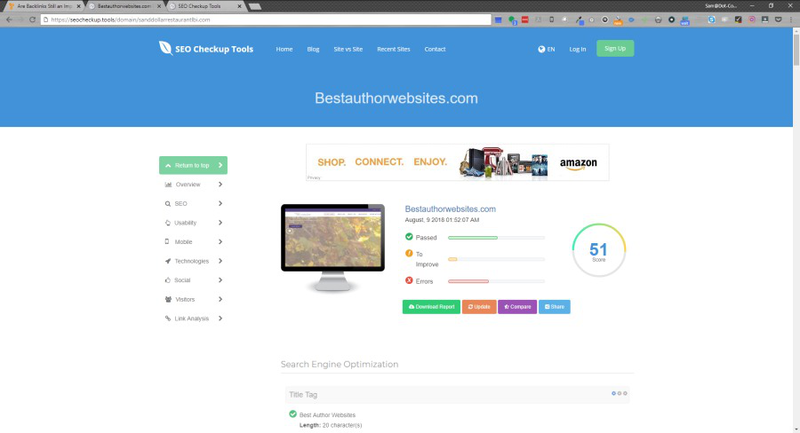The image size is (800, 433).
Task: Click the SEO Checkup Tools leaf logo
Action: pos(165,48)
